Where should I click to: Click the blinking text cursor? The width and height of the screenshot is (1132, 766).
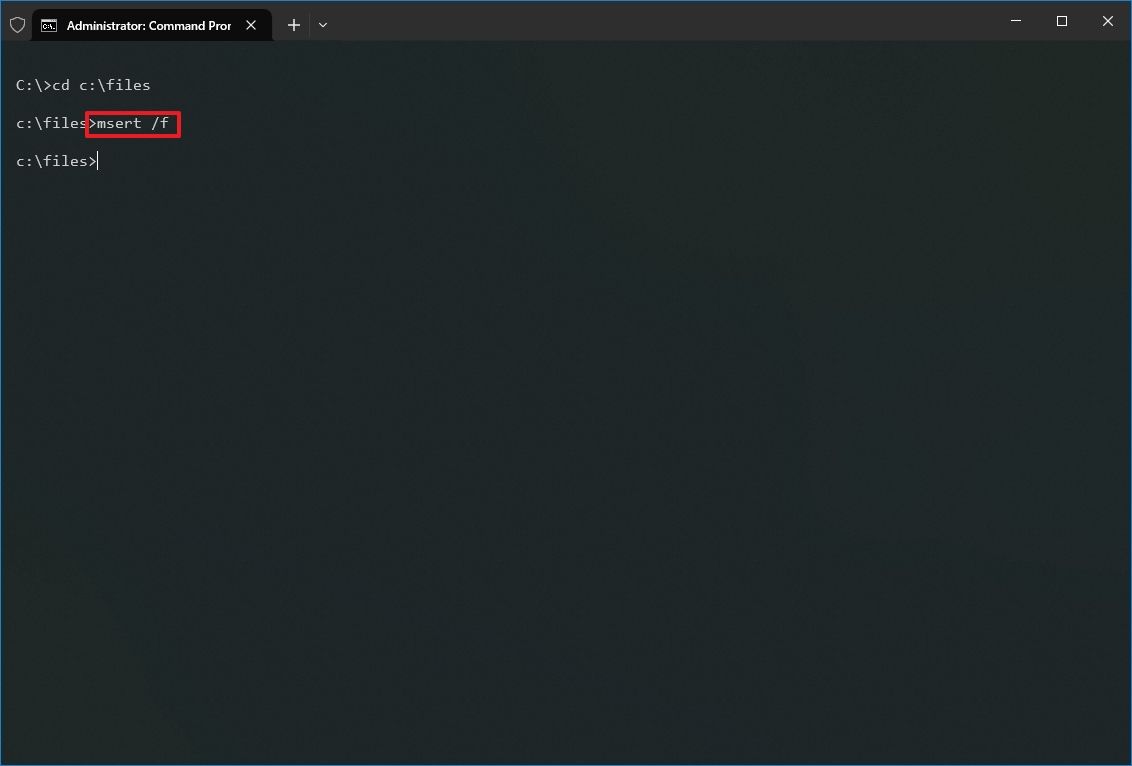coord(96,160)
